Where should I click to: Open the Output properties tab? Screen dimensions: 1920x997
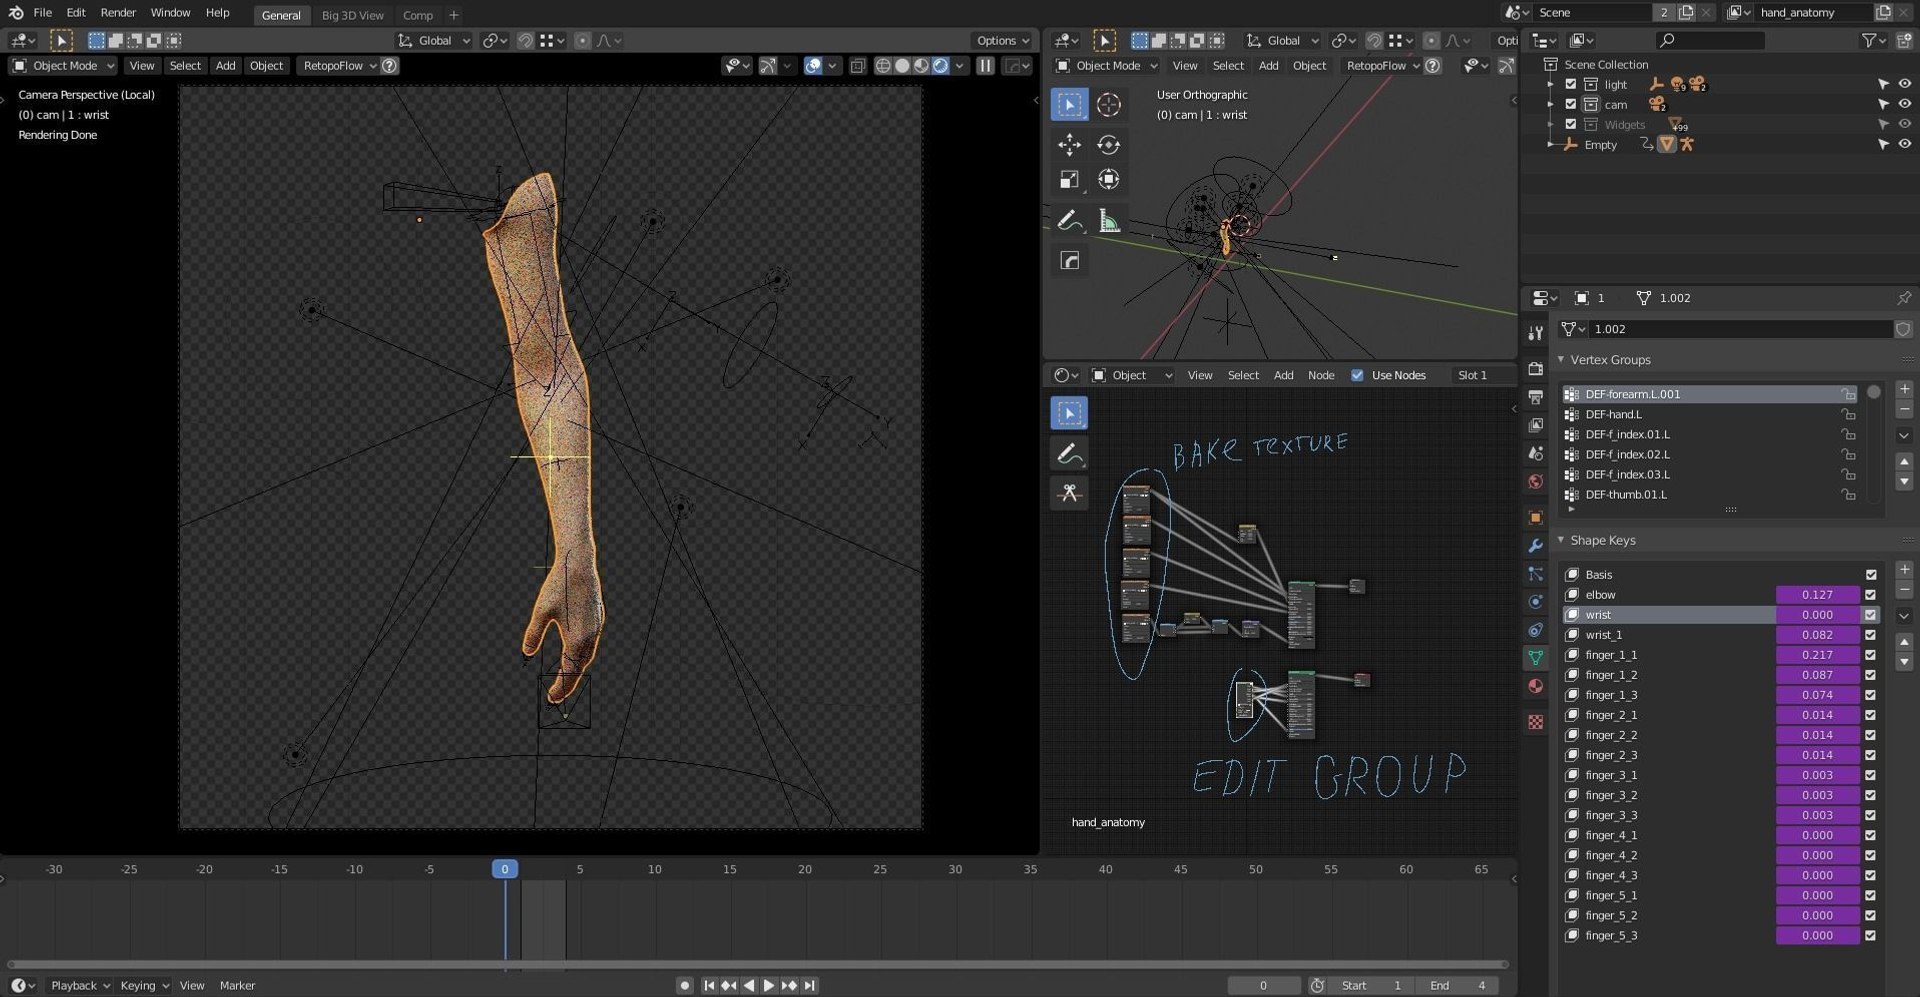[1535, 397]
